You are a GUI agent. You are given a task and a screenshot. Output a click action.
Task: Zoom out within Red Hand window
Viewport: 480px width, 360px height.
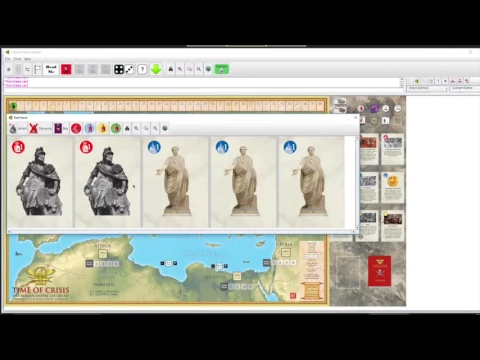(155, 128)
